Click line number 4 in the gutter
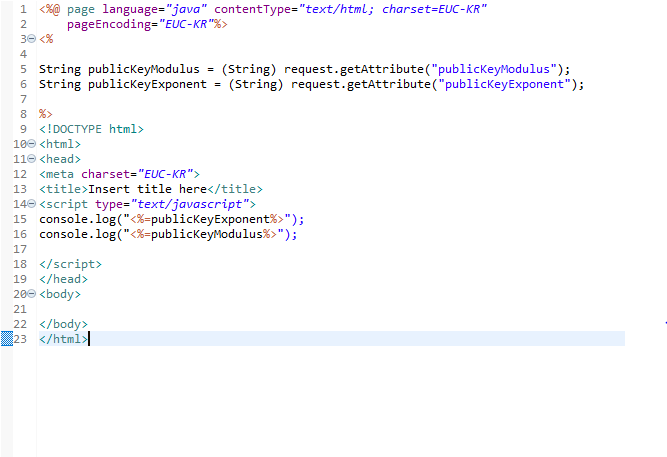The width and height of the screenshot is (667, 457). tap(23, 54)
